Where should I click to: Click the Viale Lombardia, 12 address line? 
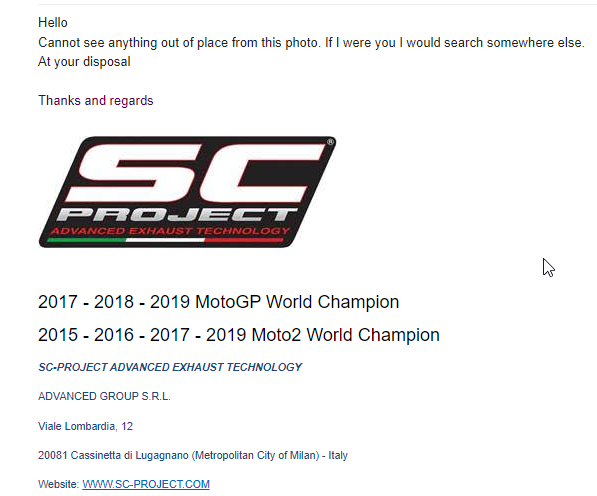pos(85,426)
